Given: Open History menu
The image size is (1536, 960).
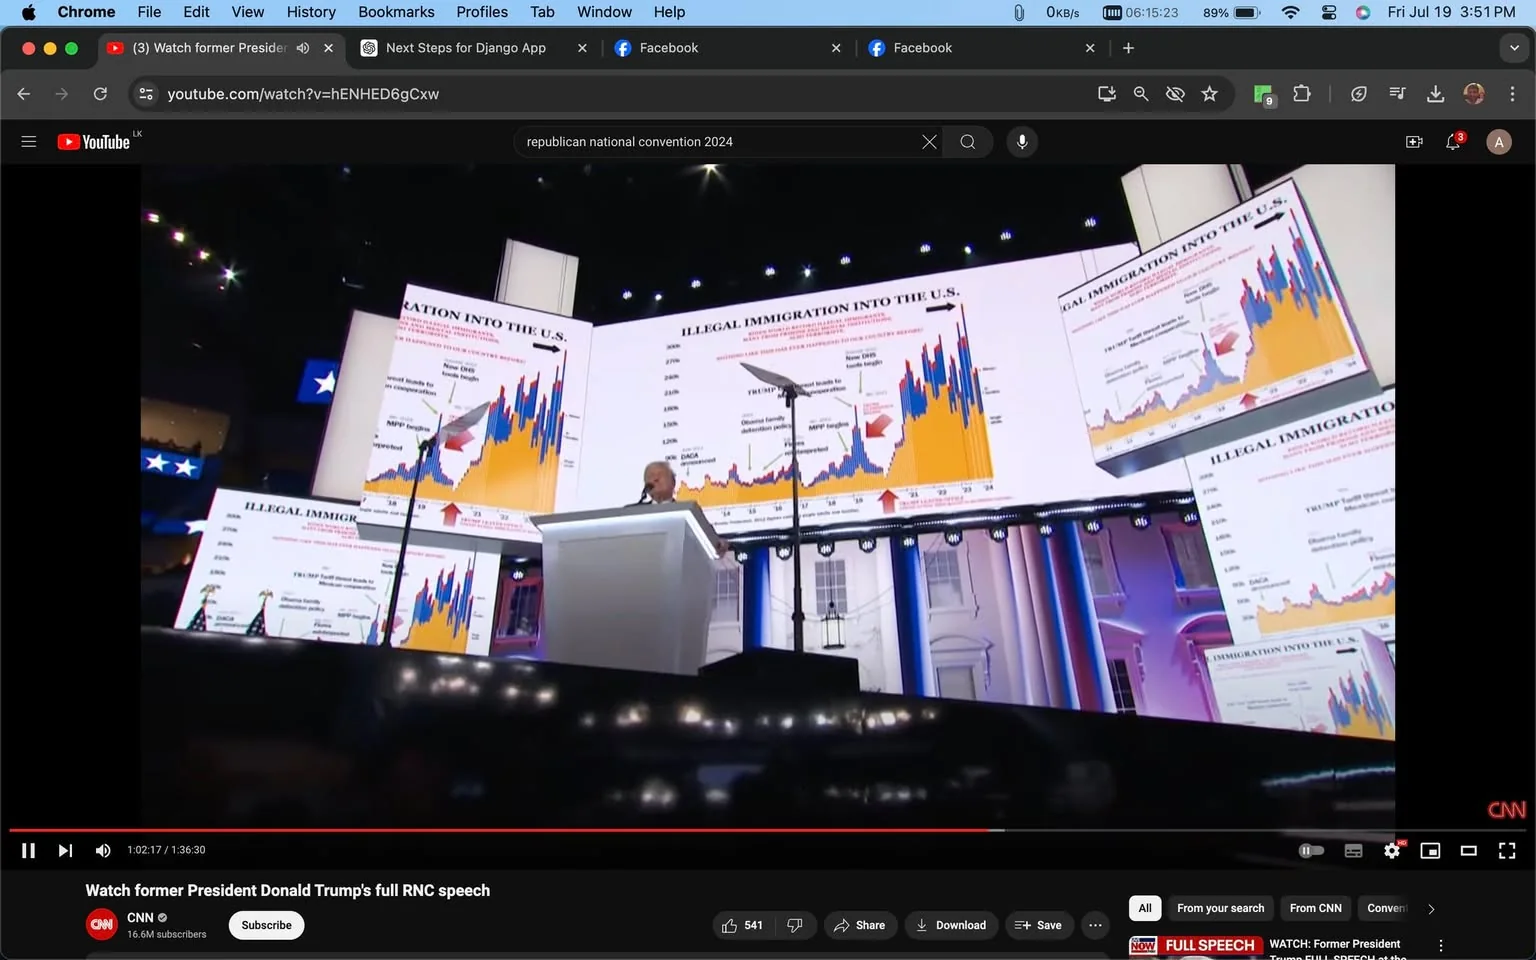Looking at the screenshot, I should coord(311,12).
